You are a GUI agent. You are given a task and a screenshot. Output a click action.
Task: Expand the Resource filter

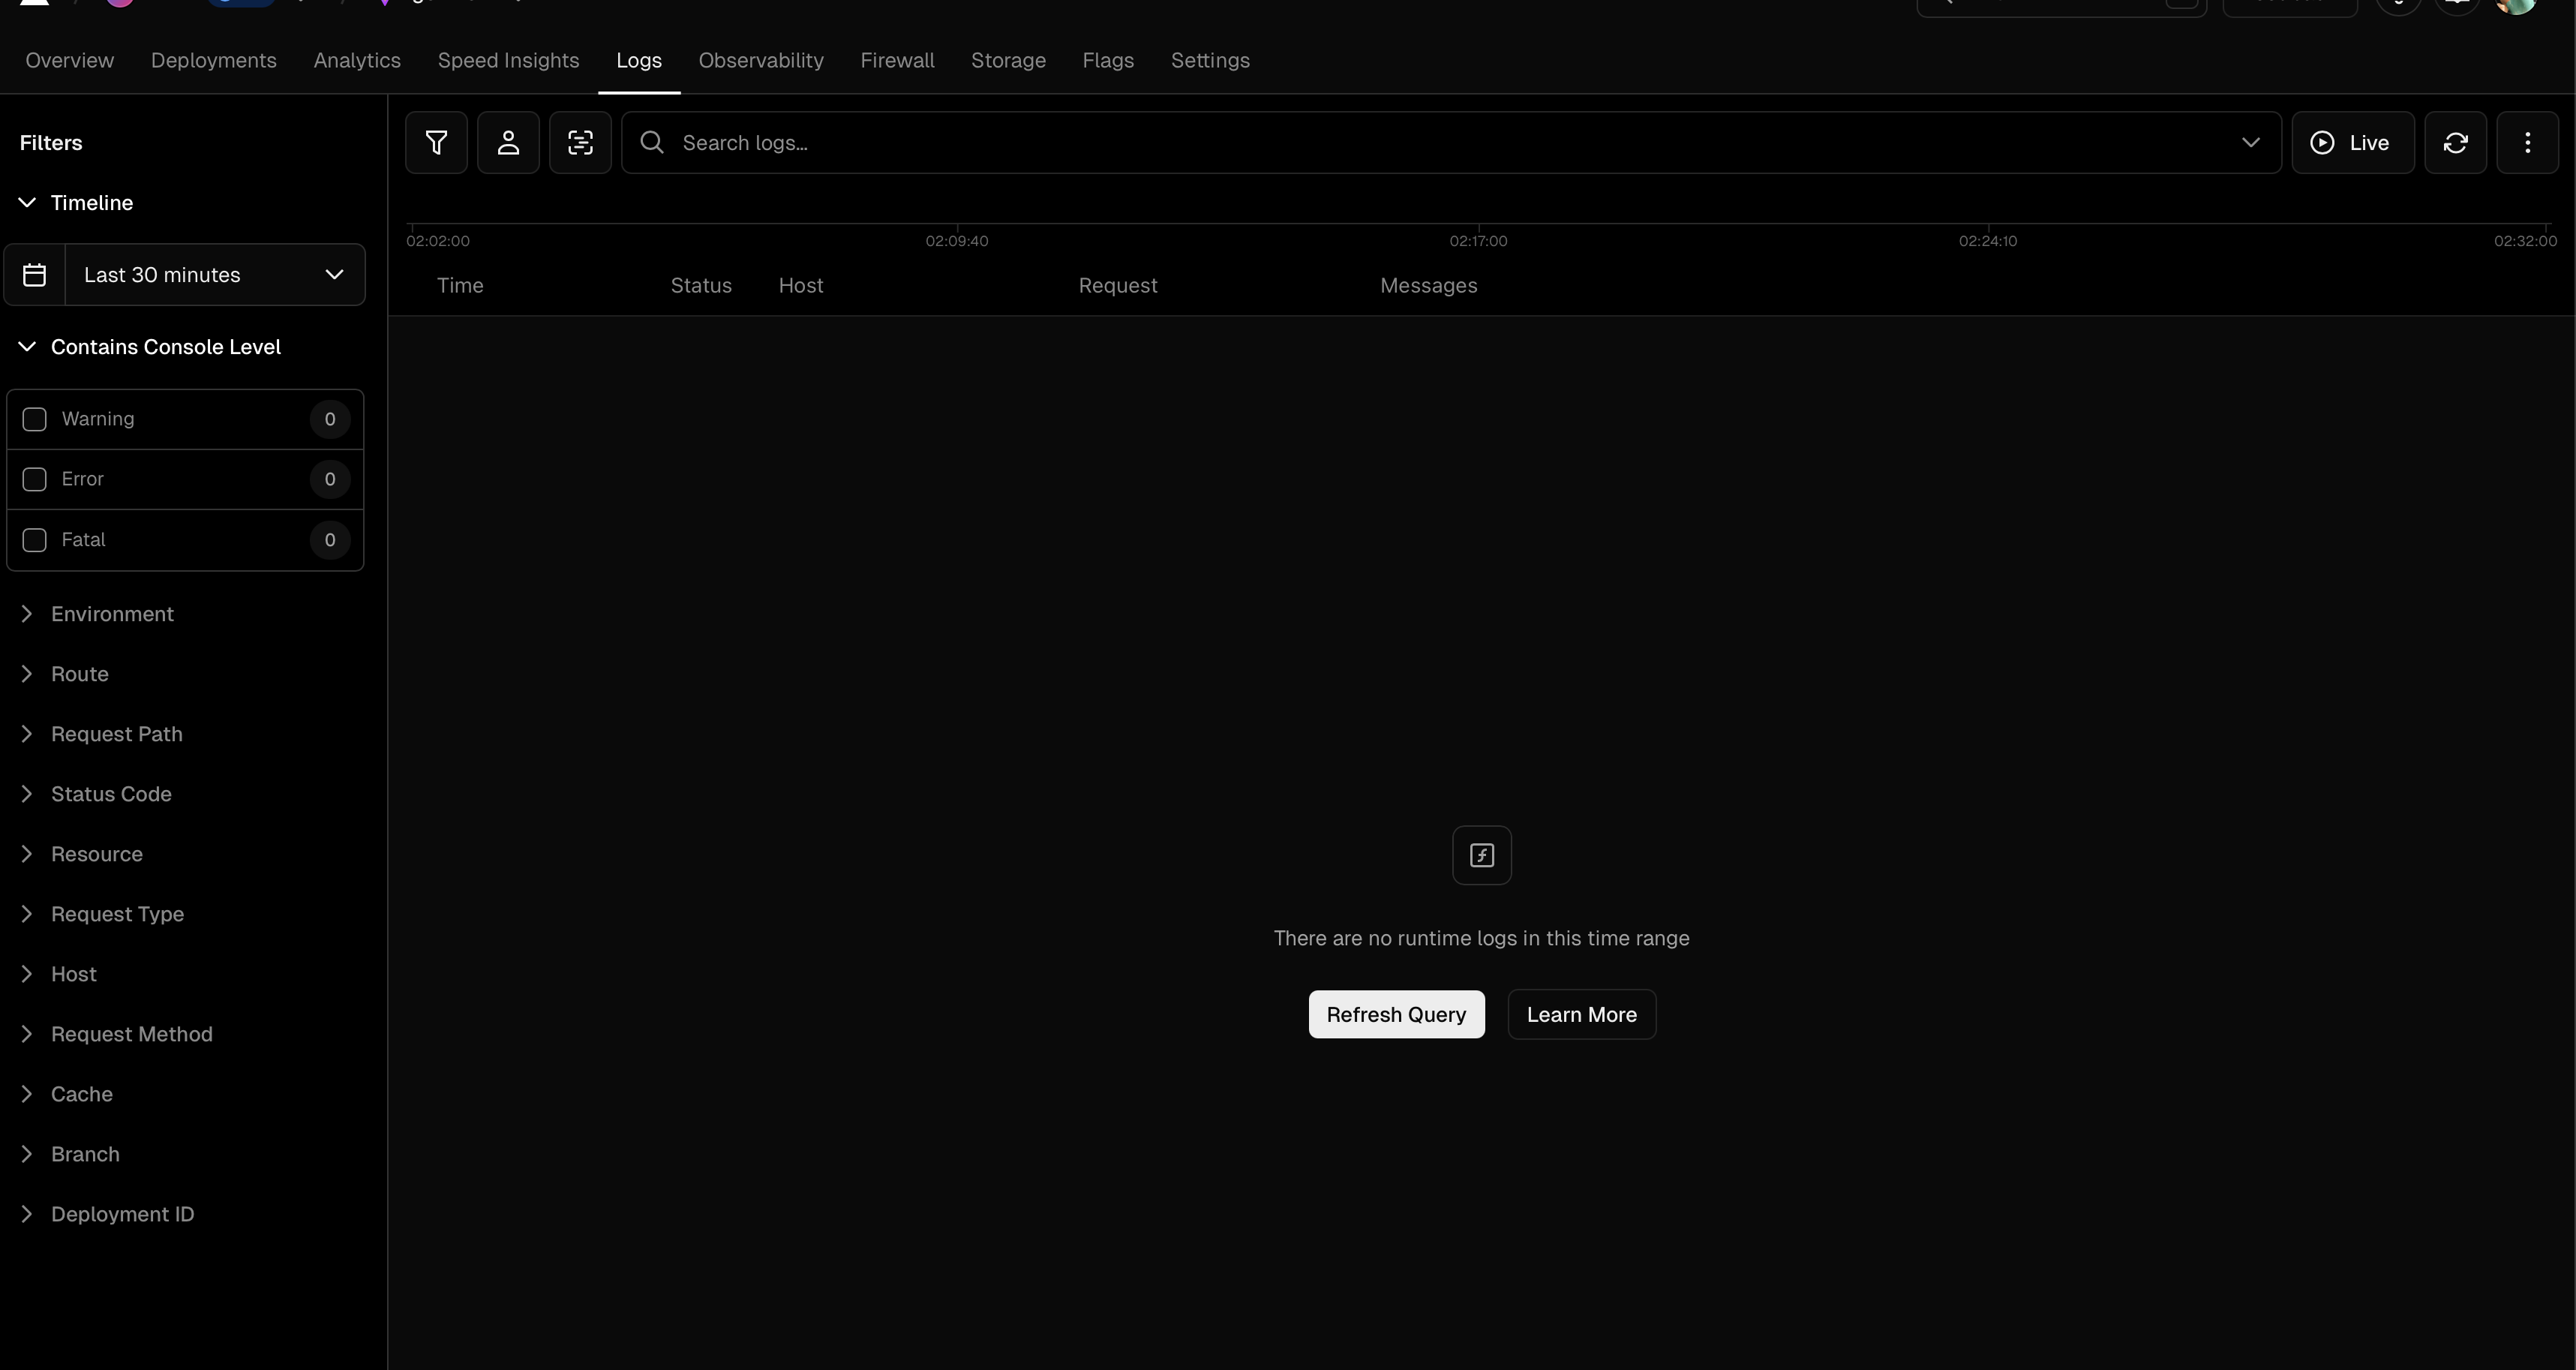82,854
